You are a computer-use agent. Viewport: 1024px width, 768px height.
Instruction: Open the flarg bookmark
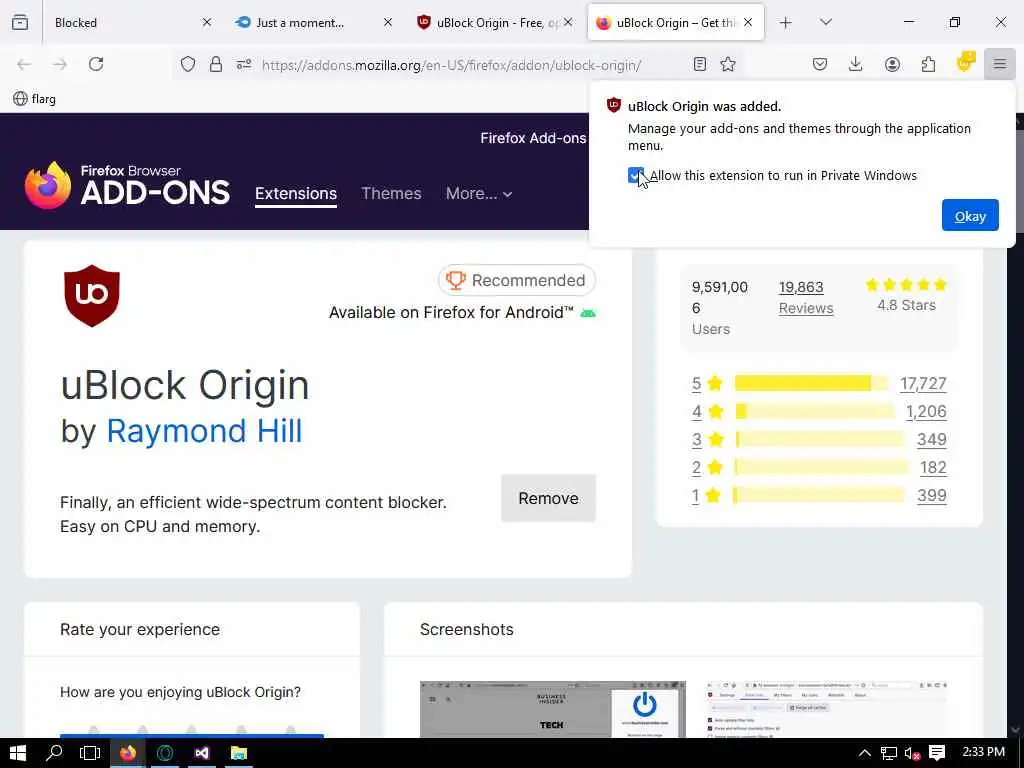point(35,99)
